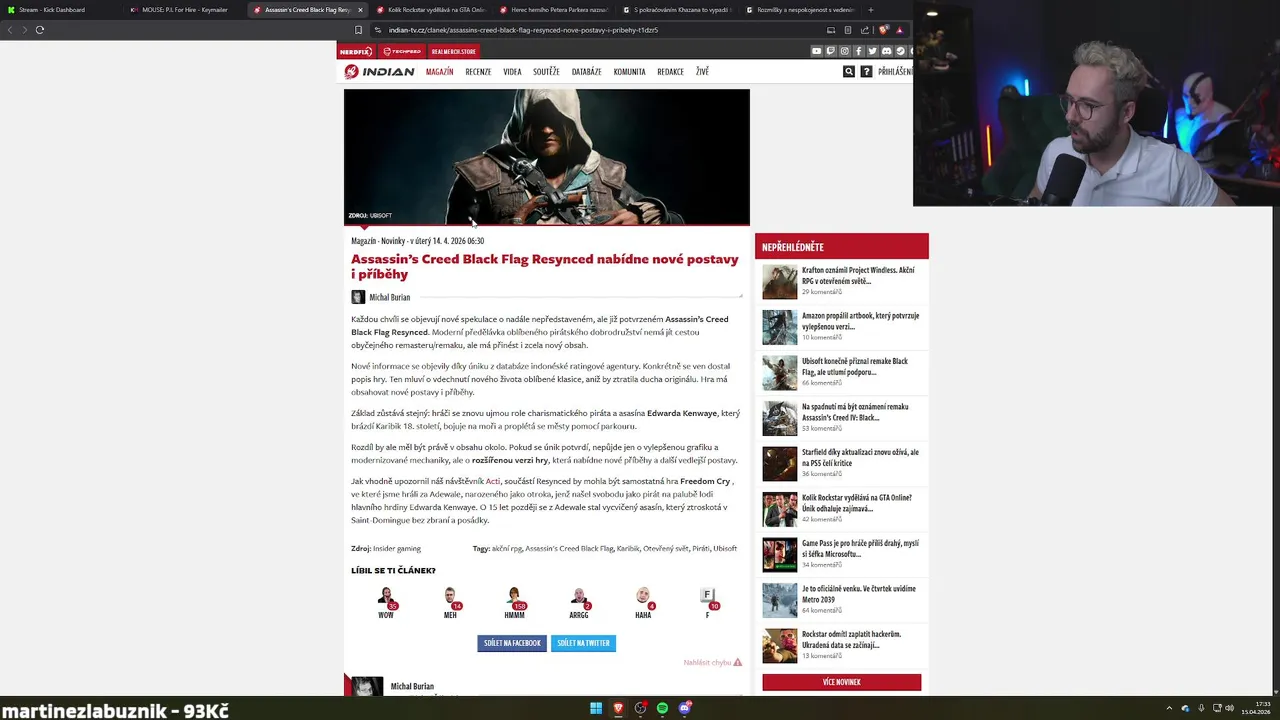Open the ŽIVĚ menu item
The width and height of the screenshot is (1280, 720).
pyautogui.click(x=702, y=72)
